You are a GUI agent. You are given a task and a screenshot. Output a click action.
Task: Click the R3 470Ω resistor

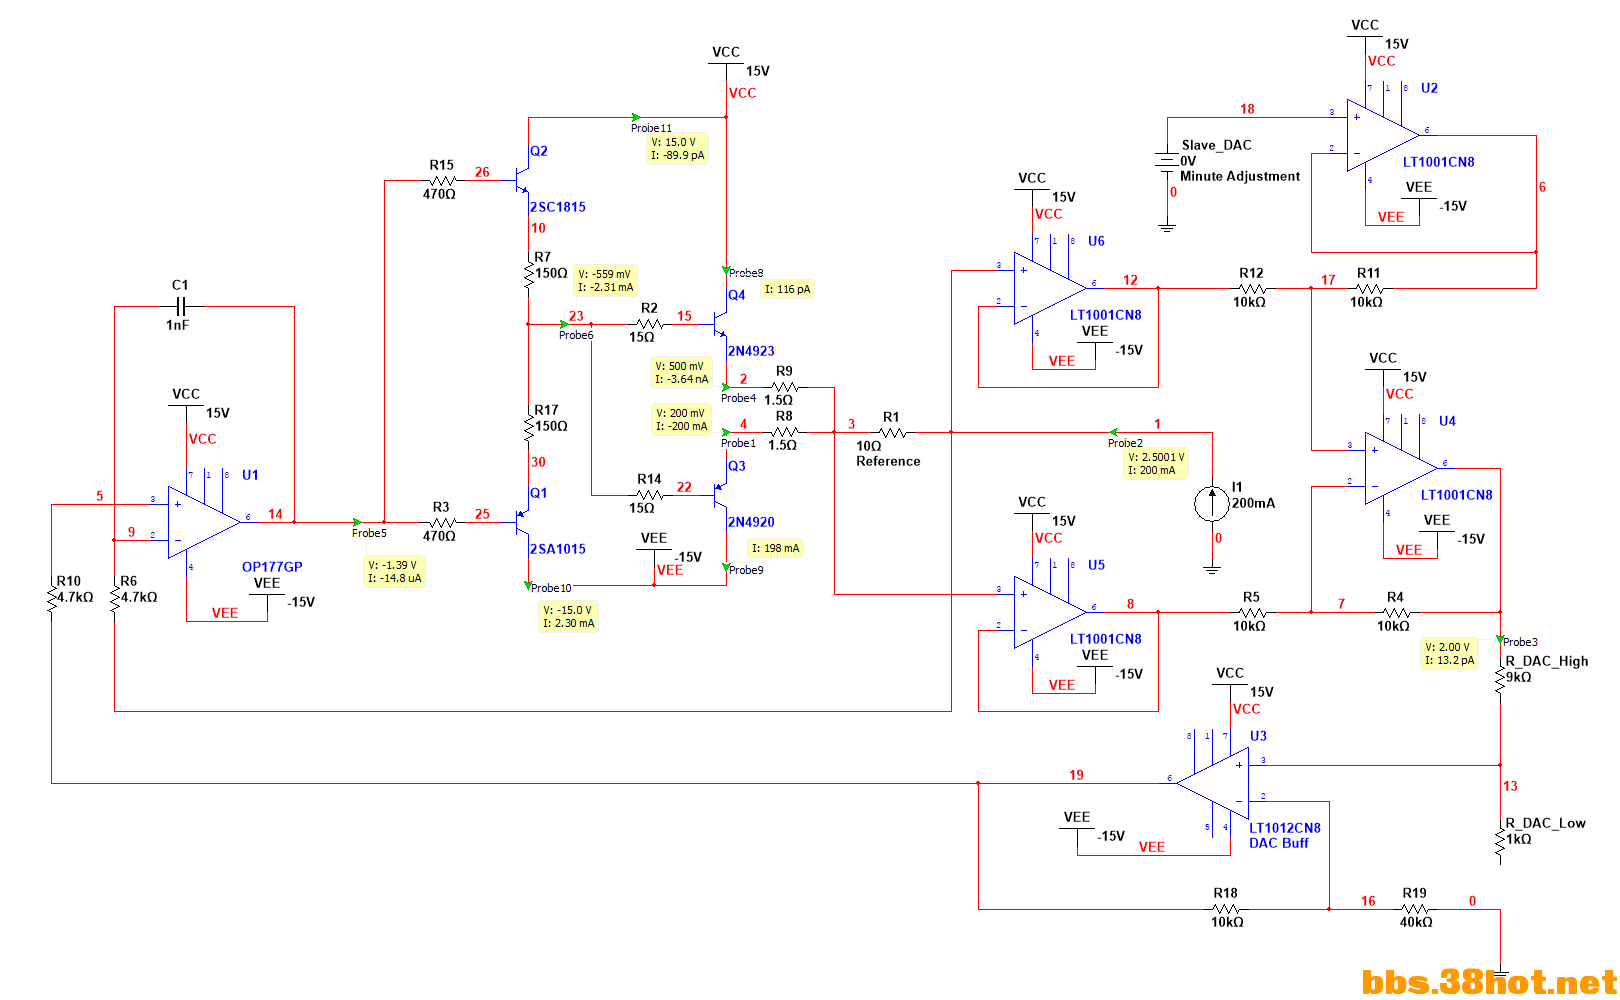click(441, 522)
